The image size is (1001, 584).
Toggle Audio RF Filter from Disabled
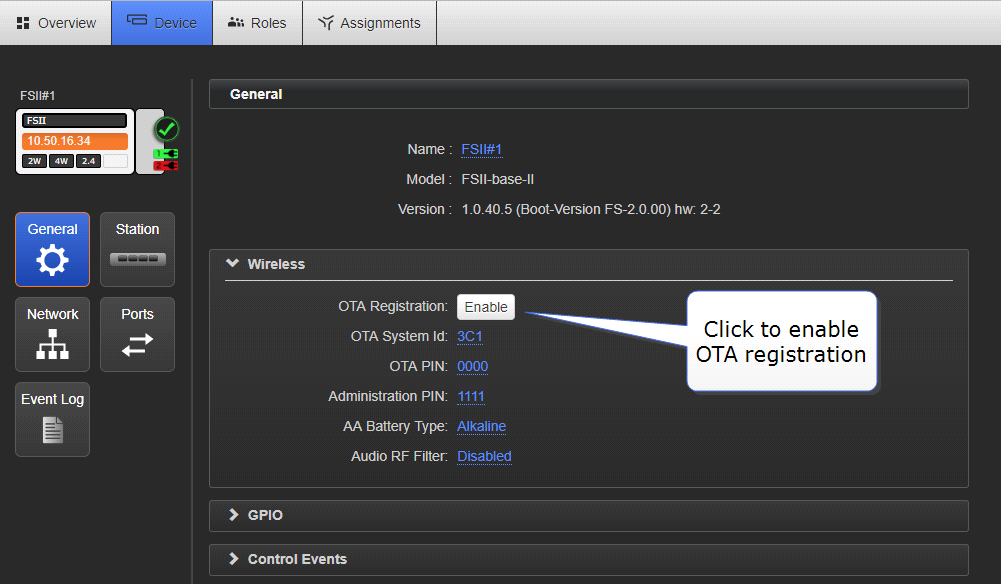point(483,456)
